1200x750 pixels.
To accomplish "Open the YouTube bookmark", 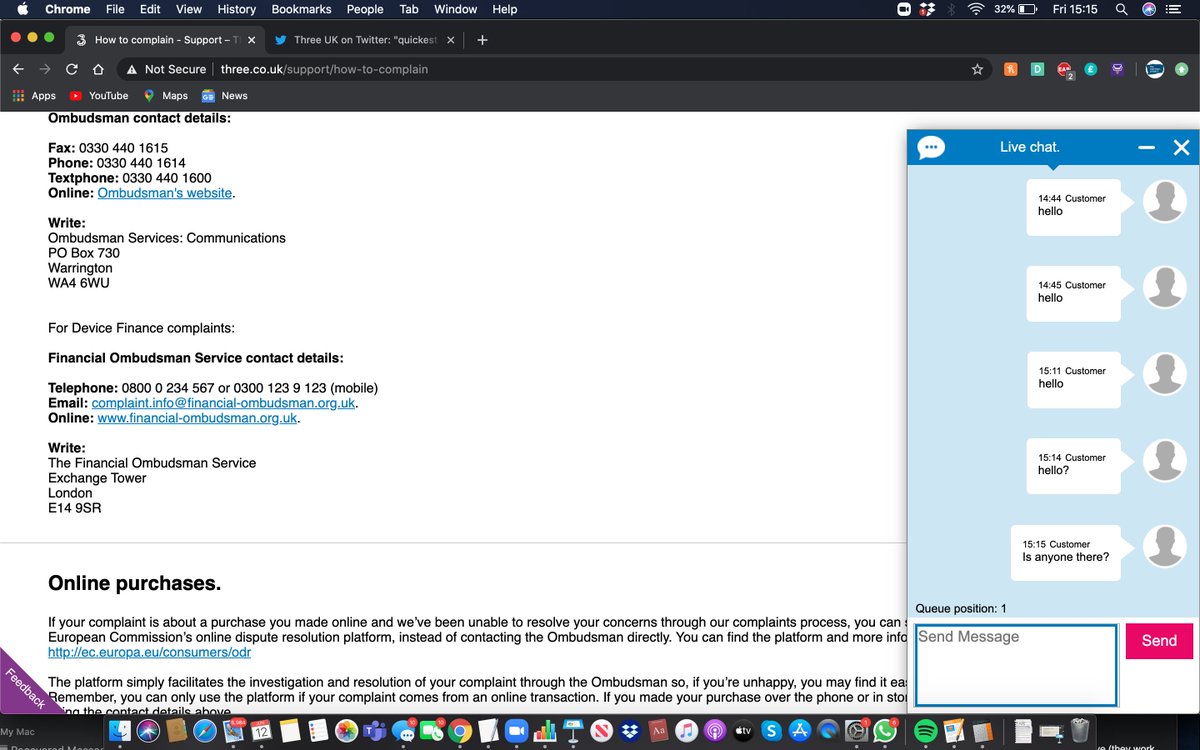I will (x=99, y=96).
